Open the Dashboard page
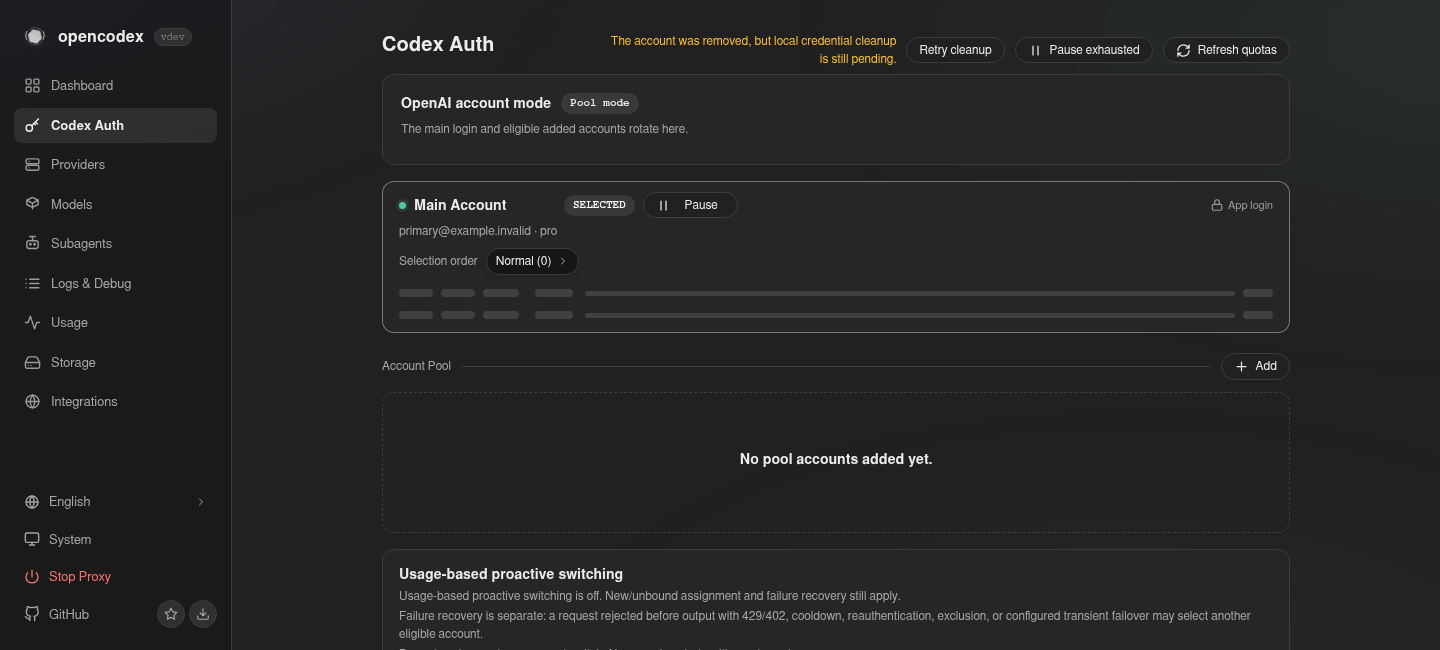Viewport: 1440px width, 650px height. pos(115,85)
